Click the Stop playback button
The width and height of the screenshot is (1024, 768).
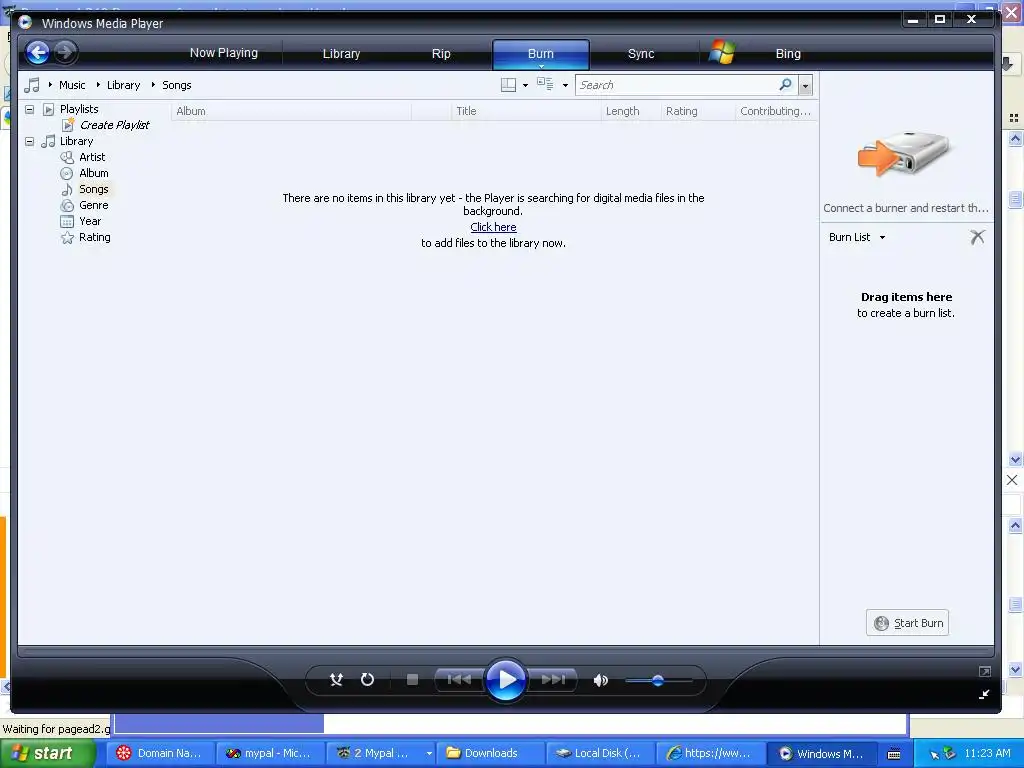[412, 680]
